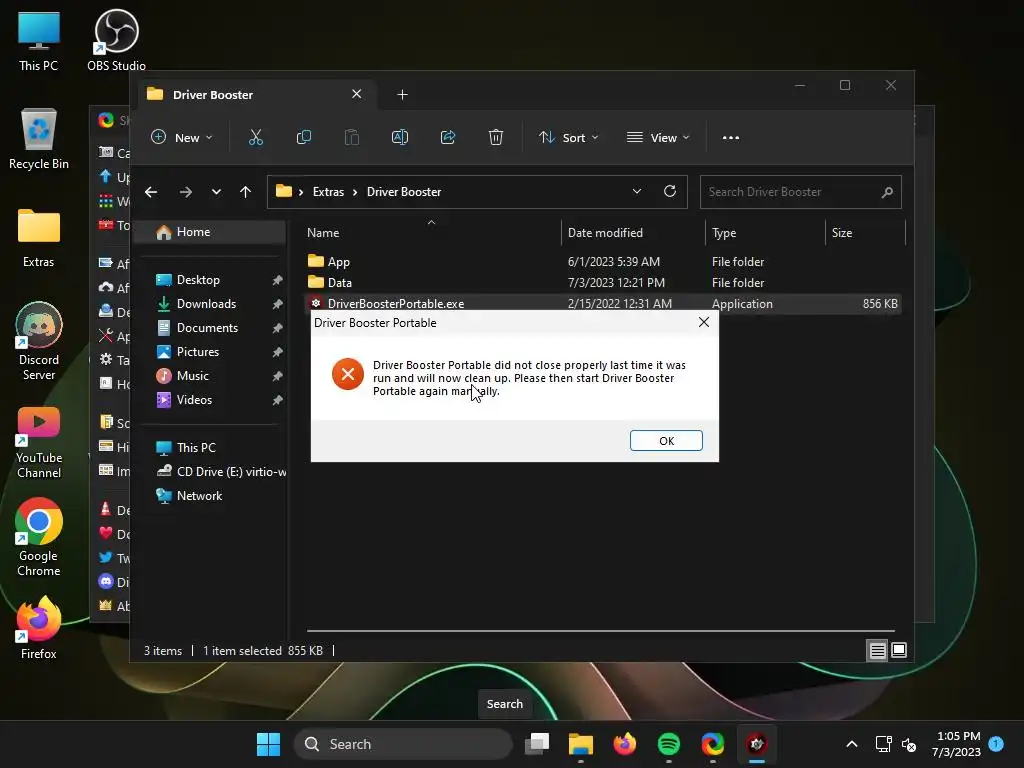This screenshot has height=768, width=1024.
Task: Click the Refresh icon beside address bar
Action: click(669, 191)
